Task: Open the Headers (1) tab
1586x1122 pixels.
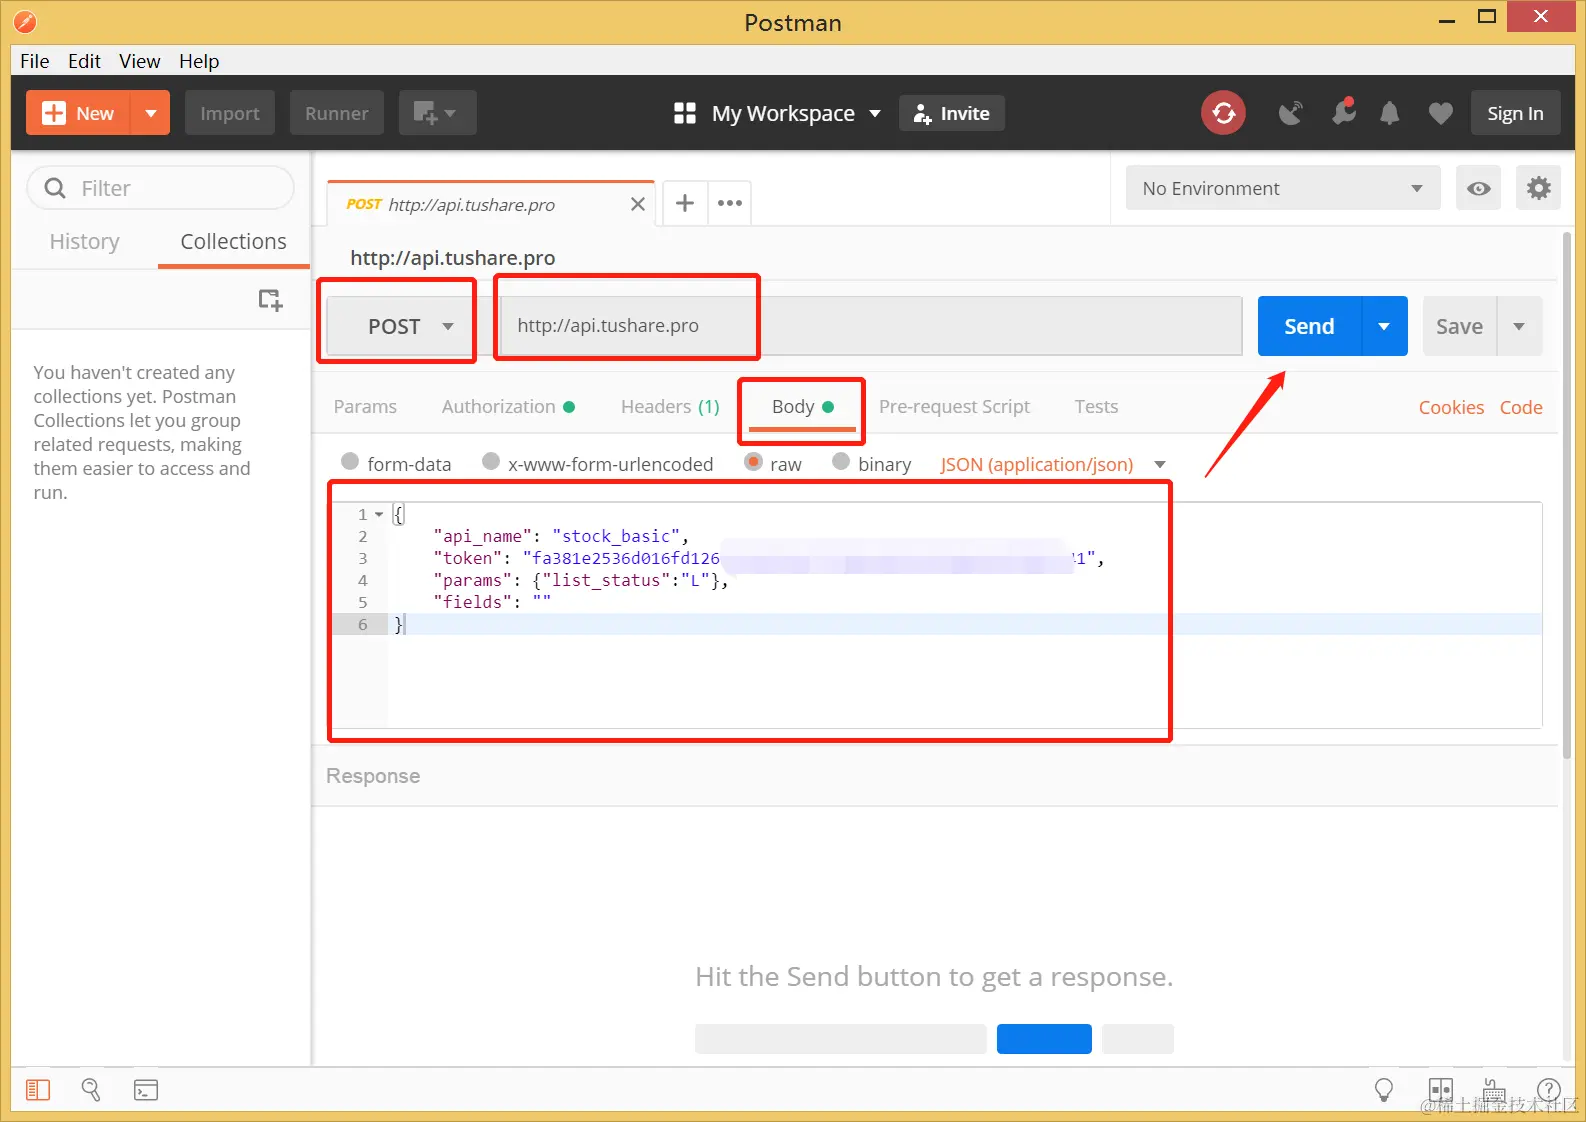Action: [670, 406]
